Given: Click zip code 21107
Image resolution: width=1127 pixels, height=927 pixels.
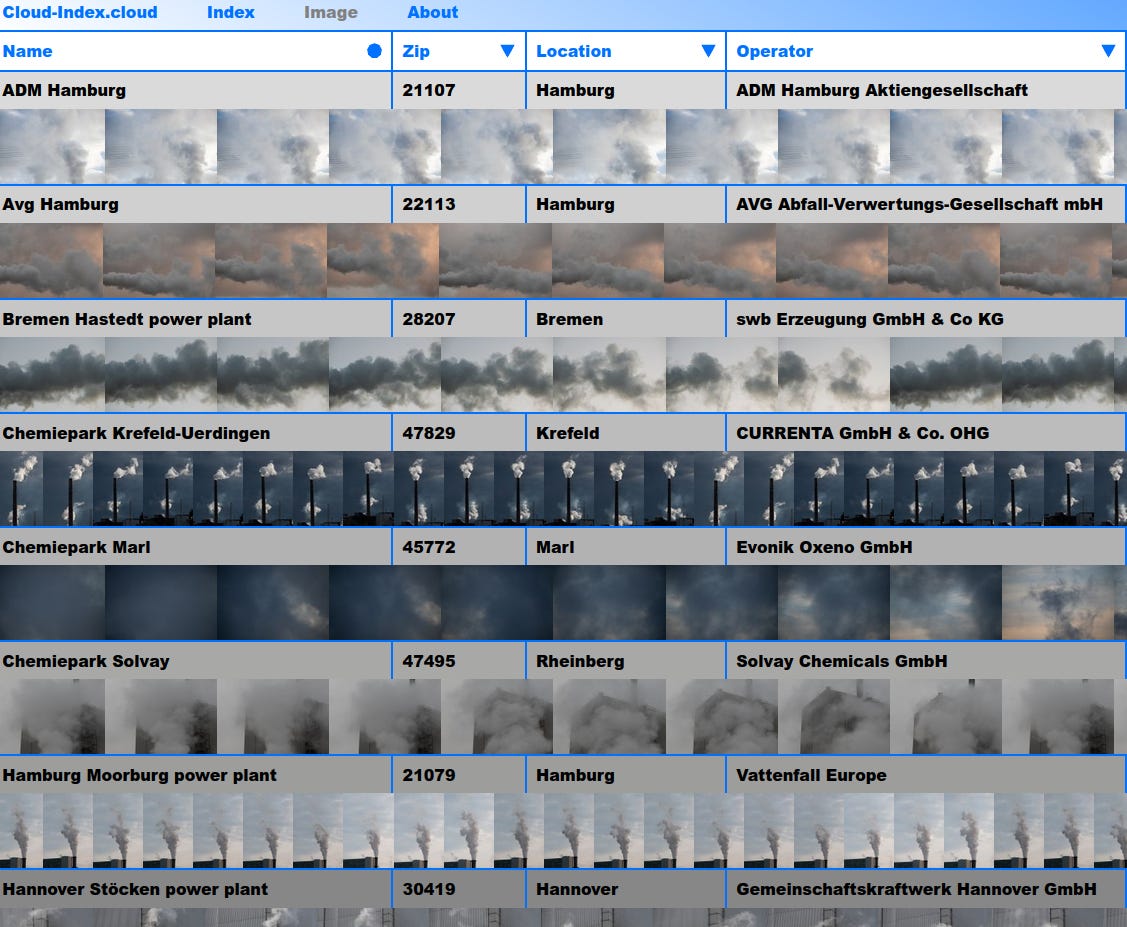Looking at the screenshot, I should [x=429, y=90].
